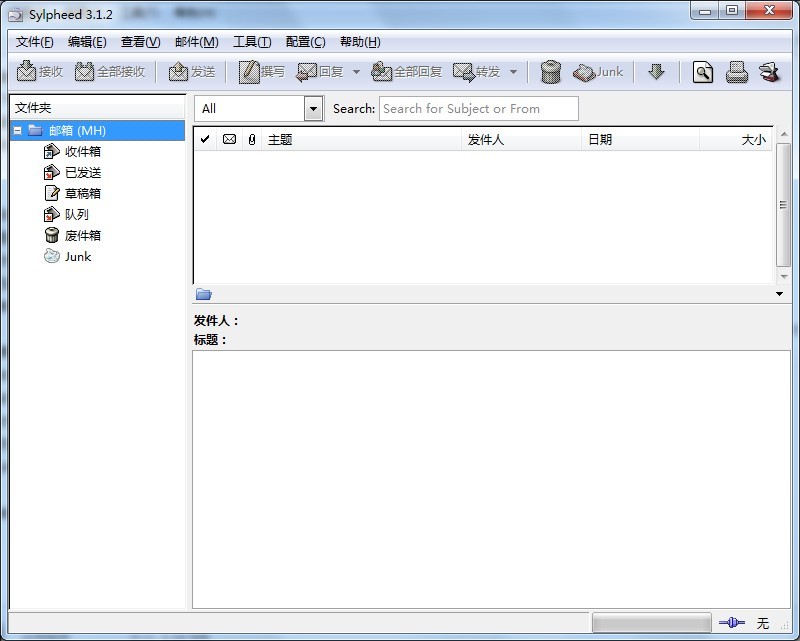The image size is (800, 641).
Task: Open the 回复 reply dropdown arrow
Action: 356,72
